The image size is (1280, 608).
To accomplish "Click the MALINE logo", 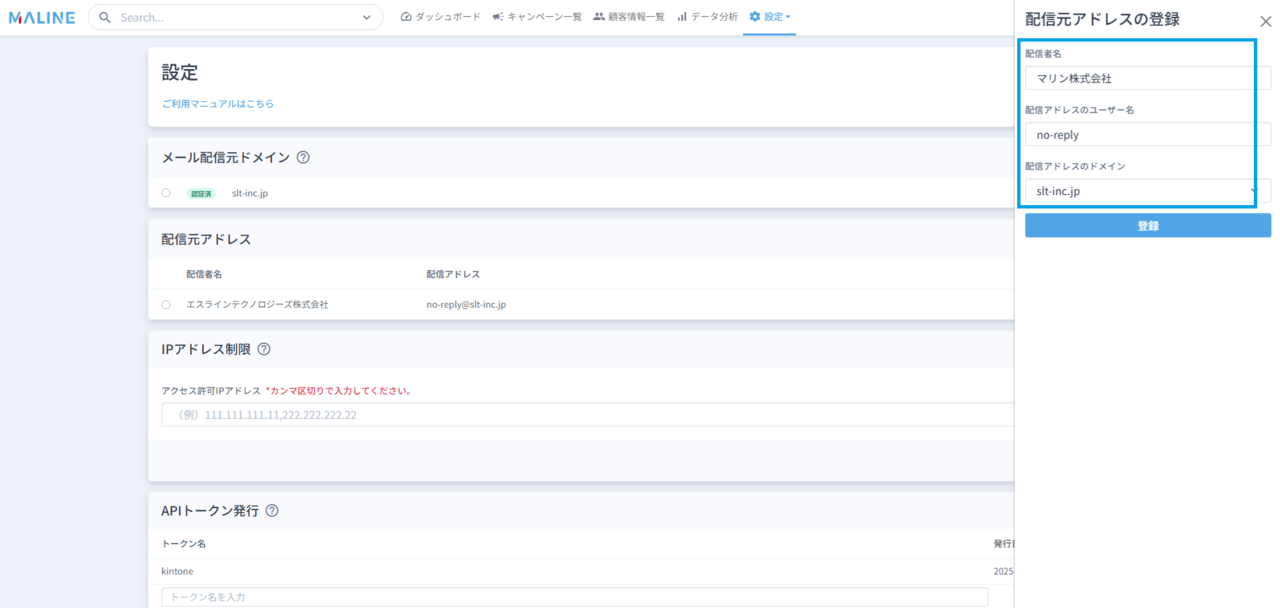I will click(x=42, y=17).
